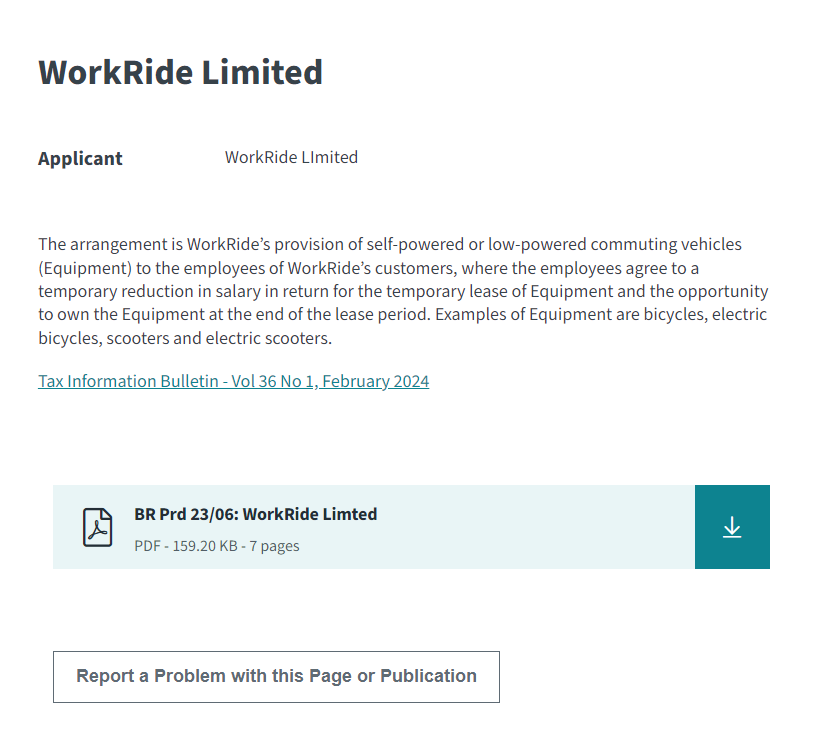Click the download arrow button
Viewport: 816px width, 738px height.
pyautogui.click(x=732, y=527)
